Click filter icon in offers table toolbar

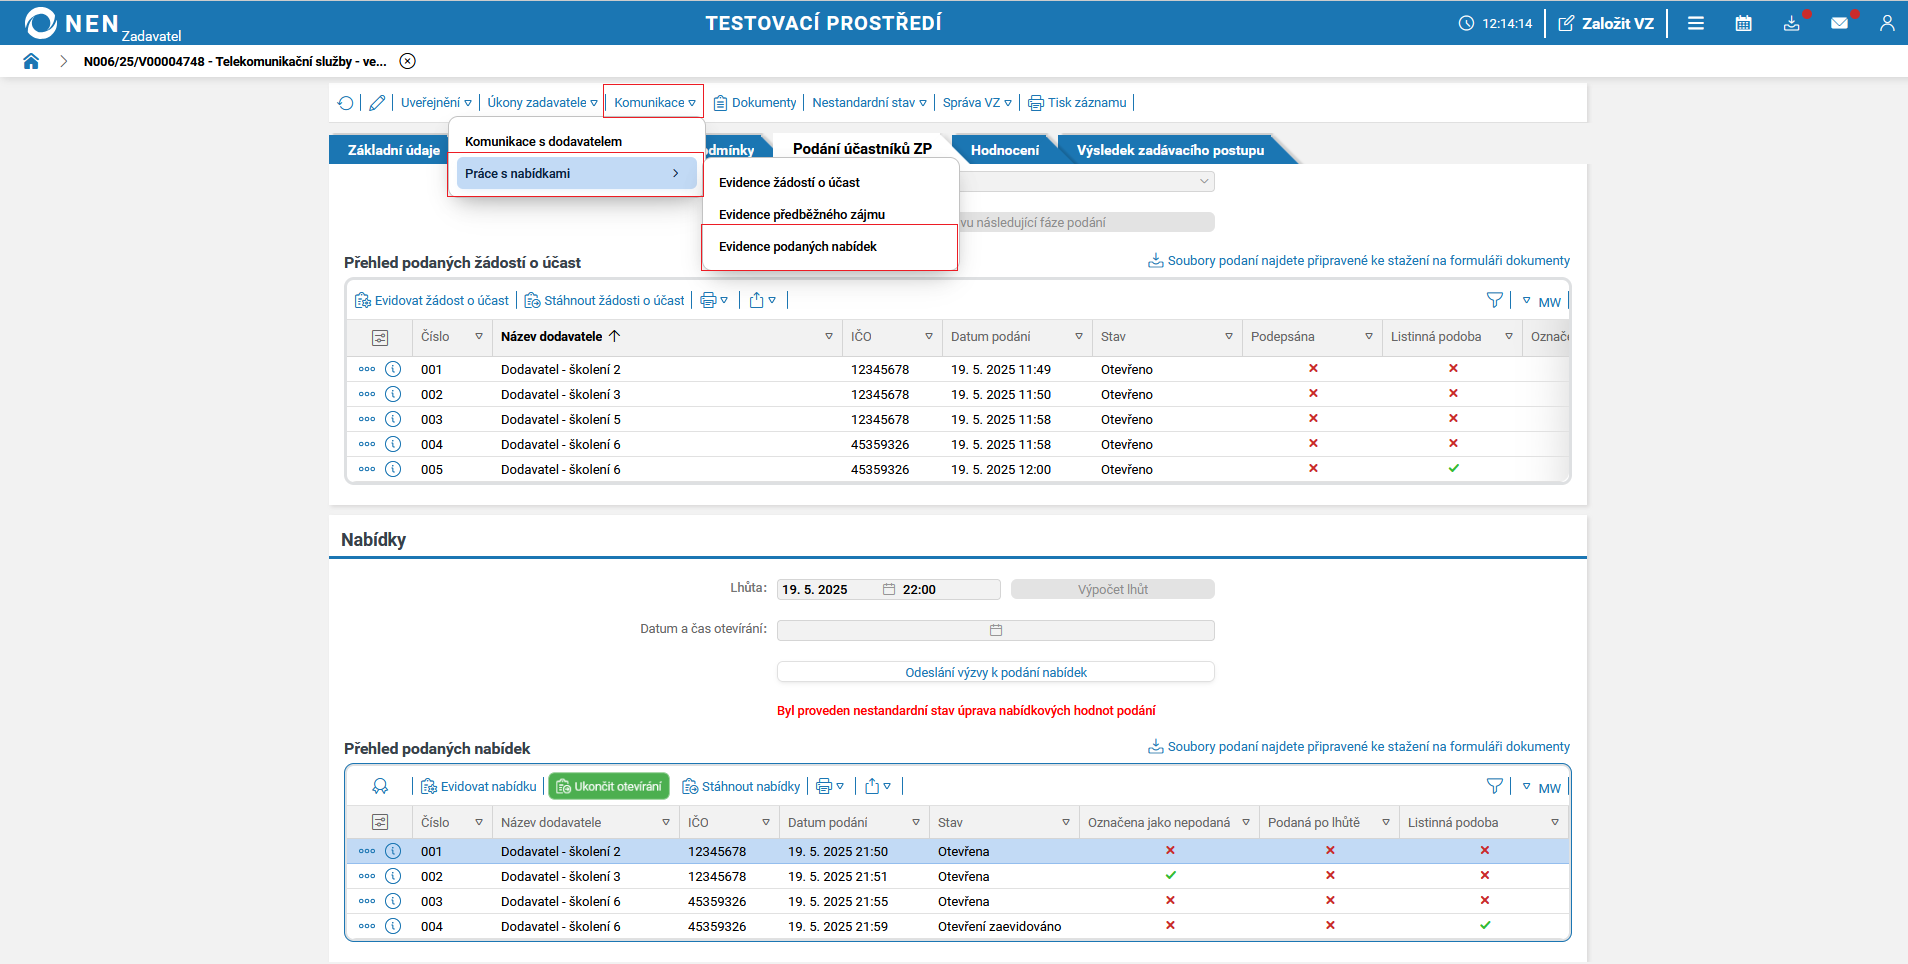pos(1494,786)
